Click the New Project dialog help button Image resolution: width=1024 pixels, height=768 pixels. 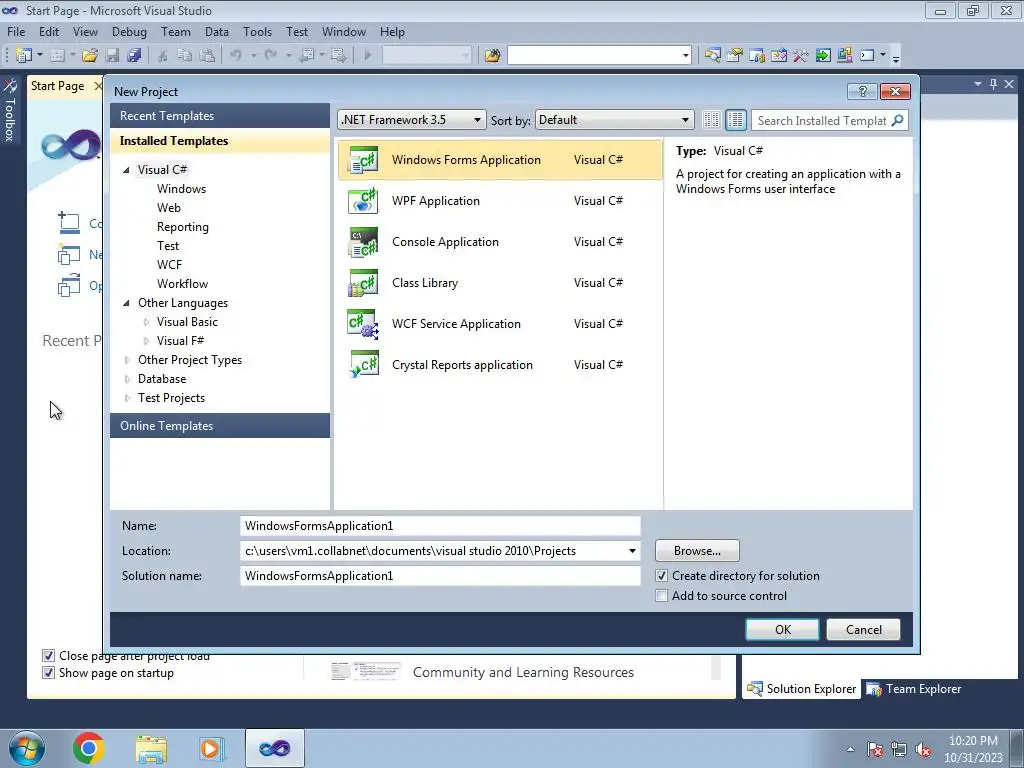(x=862, y=91)
